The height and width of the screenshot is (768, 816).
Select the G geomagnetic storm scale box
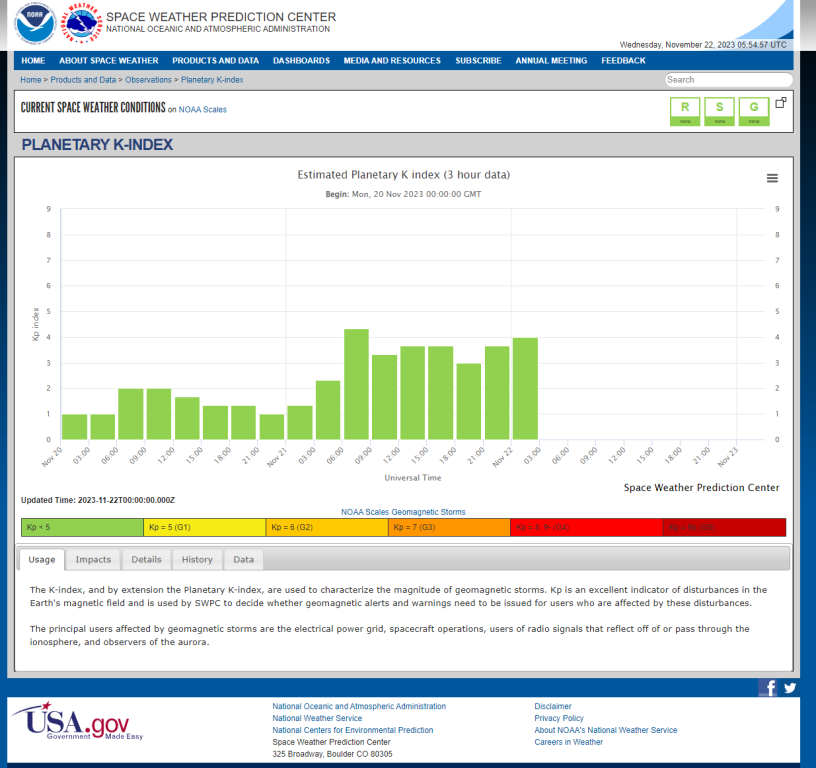(754, 111)
